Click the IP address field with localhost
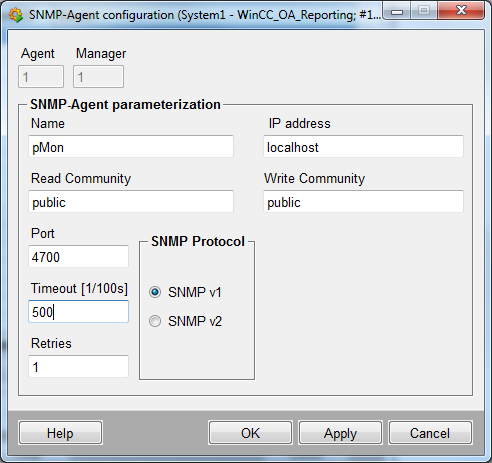Image resolution: width=492 pixels, height=463 pixels. click(x=363, y=147)
